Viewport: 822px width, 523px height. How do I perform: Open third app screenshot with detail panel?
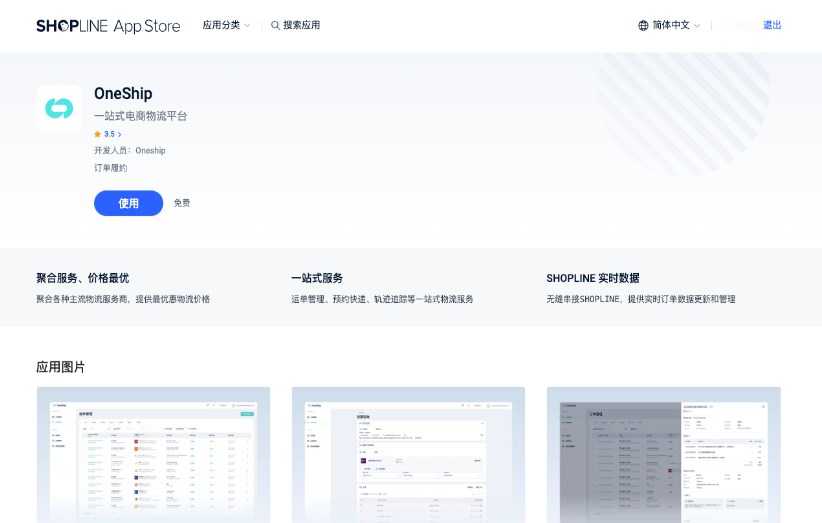point(664,454)
